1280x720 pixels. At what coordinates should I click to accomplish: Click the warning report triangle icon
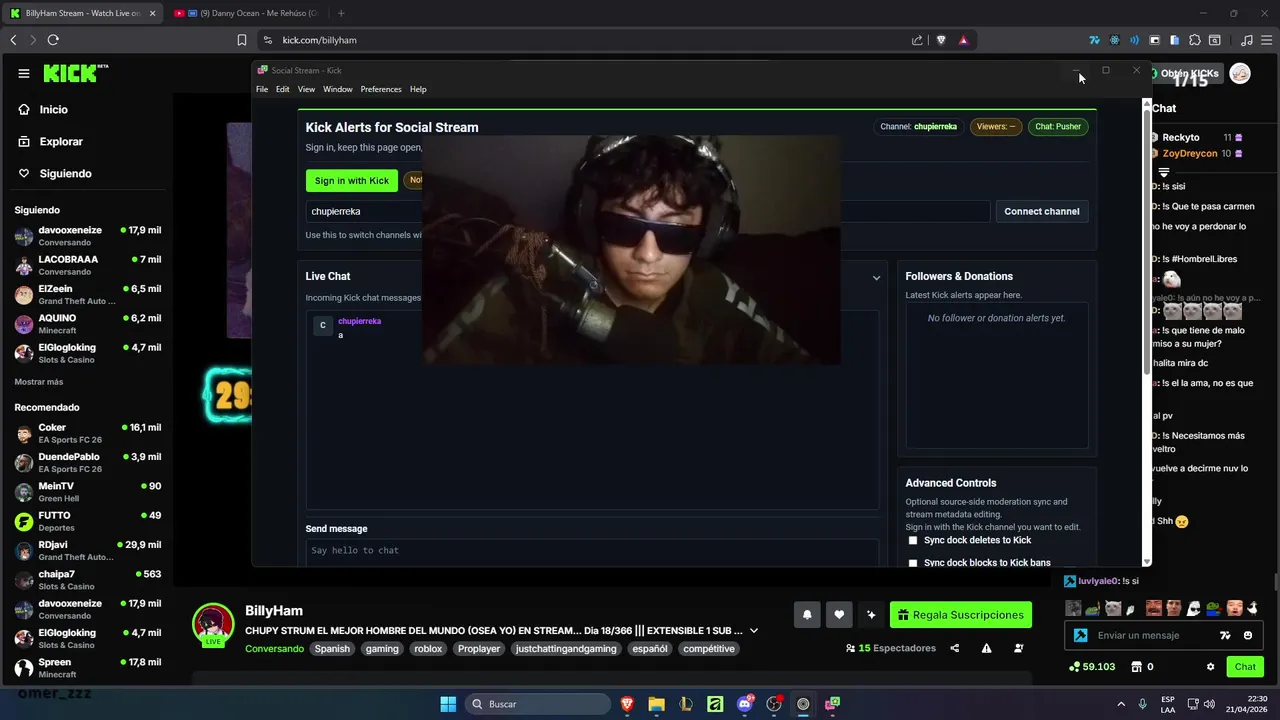point(986,648)
